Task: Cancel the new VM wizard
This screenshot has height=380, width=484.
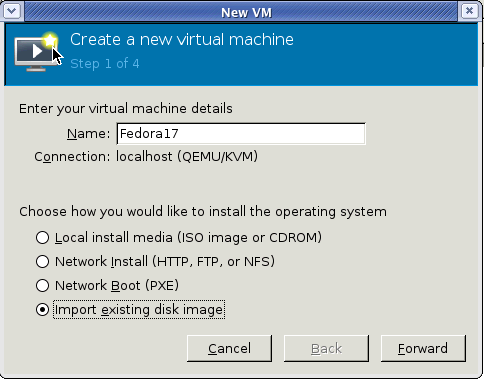Action: (229, 348)
